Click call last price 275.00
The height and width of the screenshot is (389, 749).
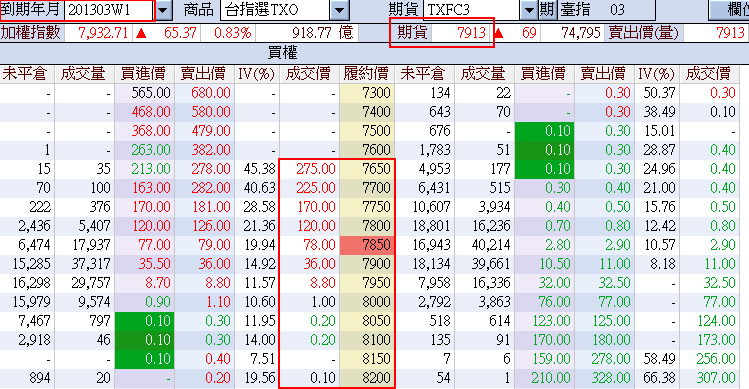click(315, 169)
